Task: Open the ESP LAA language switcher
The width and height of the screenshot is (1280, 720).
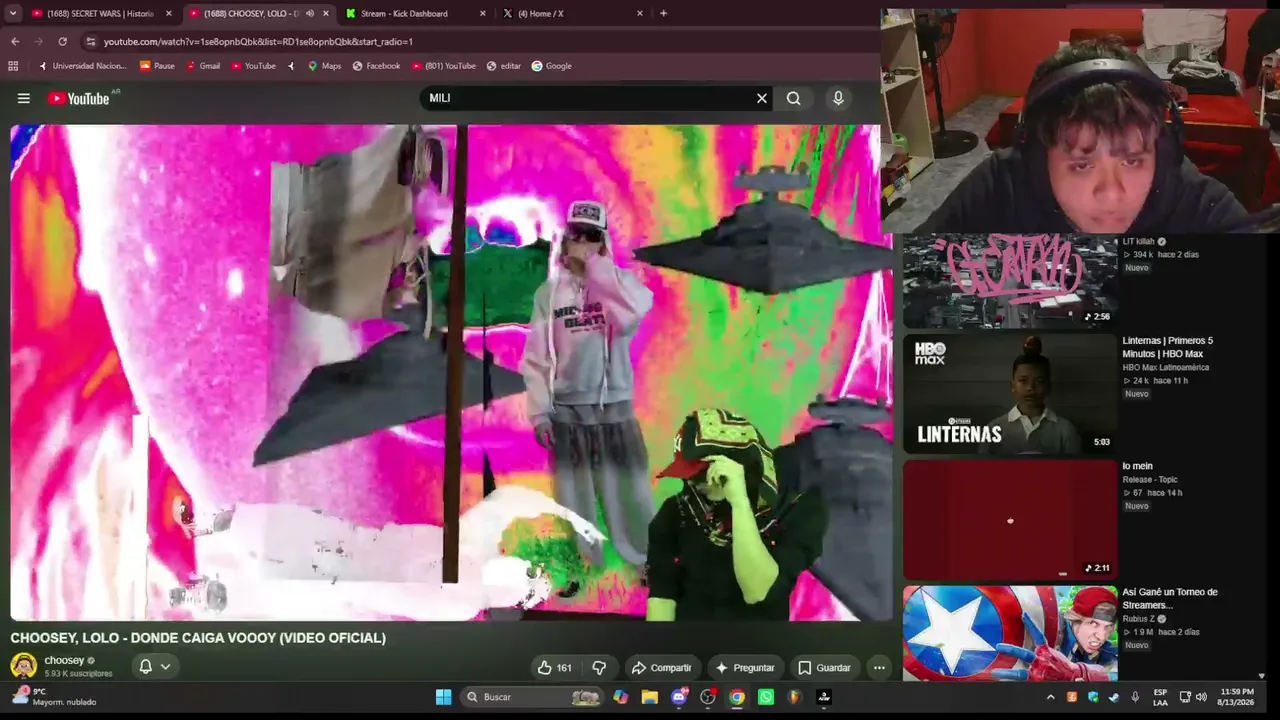Action: click(1160, 697)
